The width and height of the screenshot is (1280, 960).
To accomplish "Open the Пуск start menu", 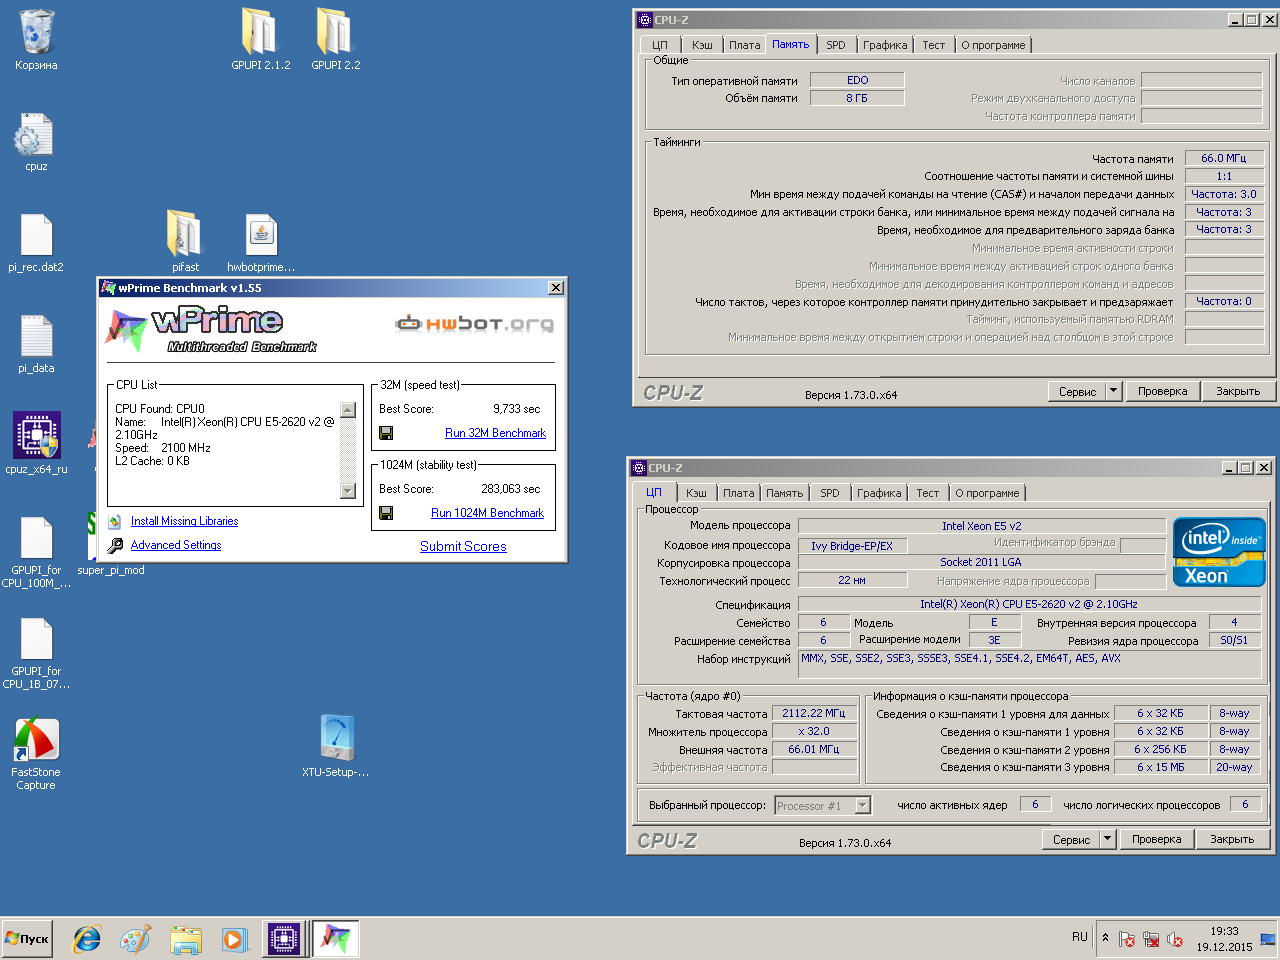I will (27, 939).
